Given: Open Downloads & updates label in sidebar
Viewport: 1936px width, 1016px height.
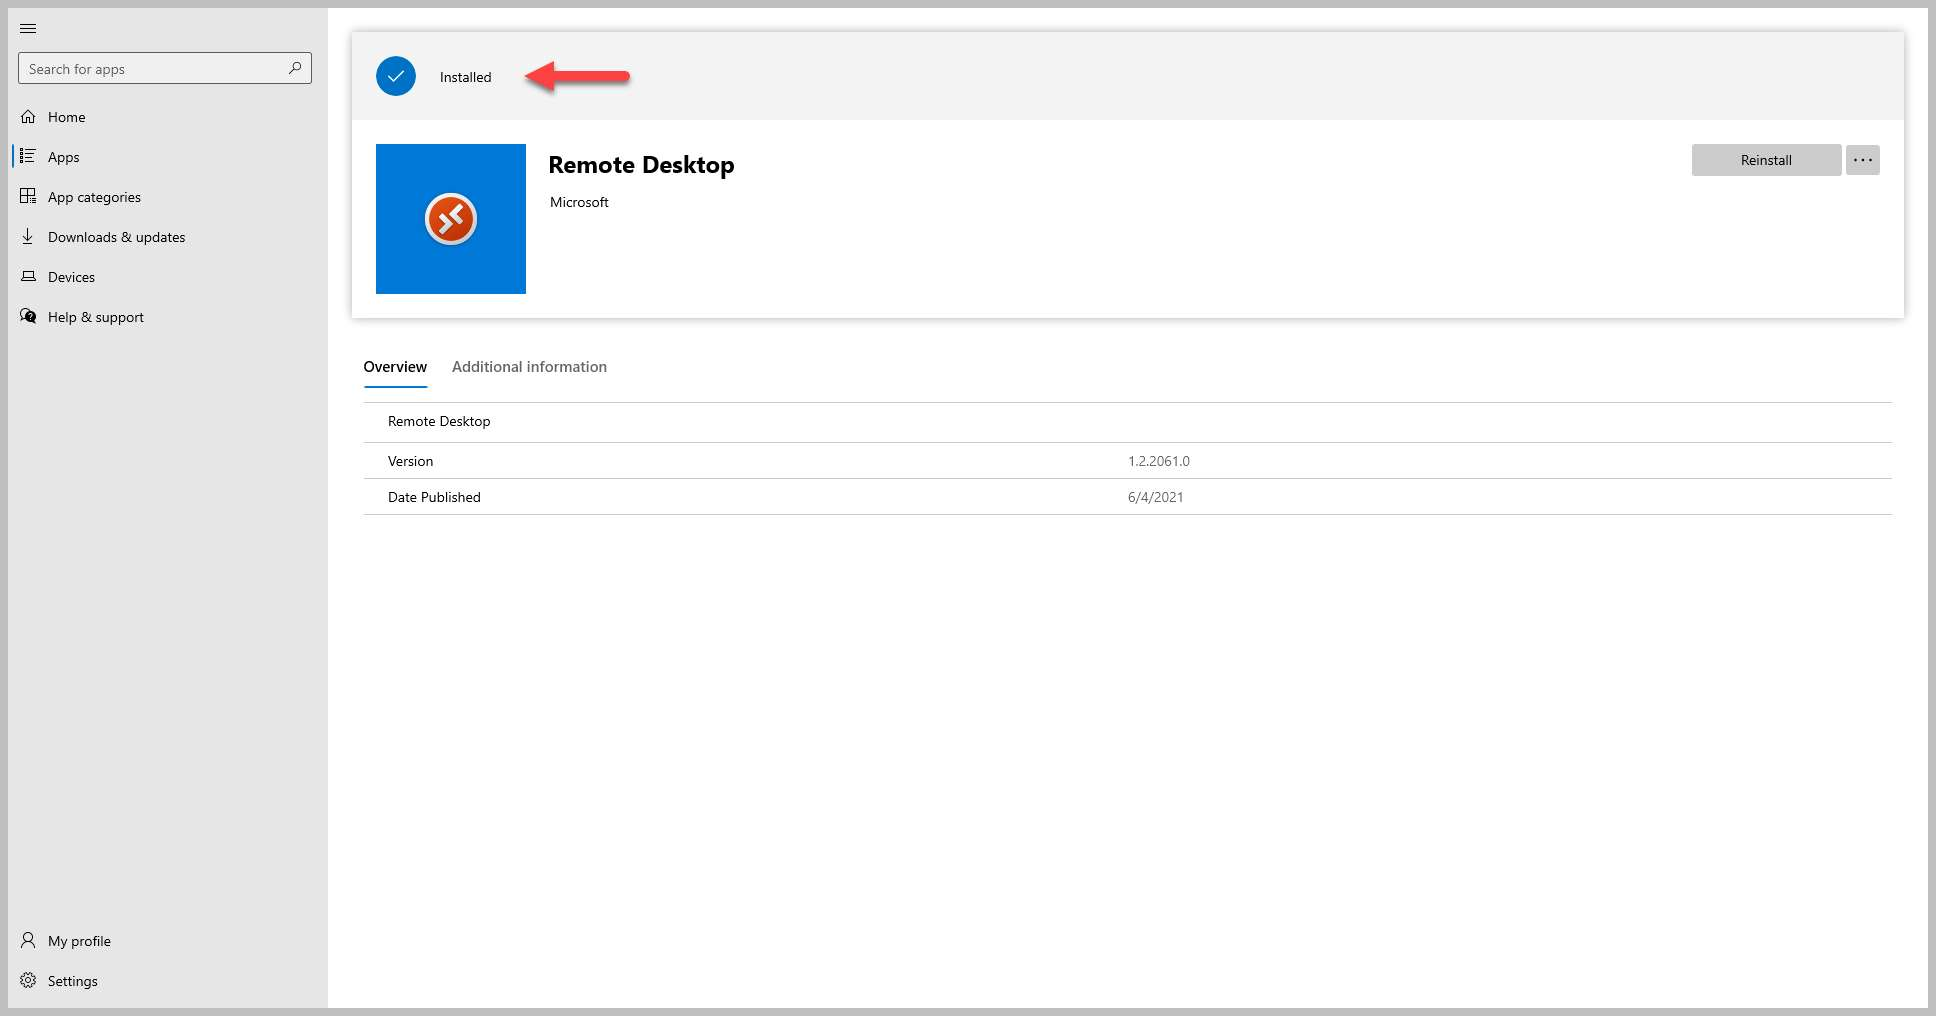Looking at the screenshot, I should [x=117, y=237].
